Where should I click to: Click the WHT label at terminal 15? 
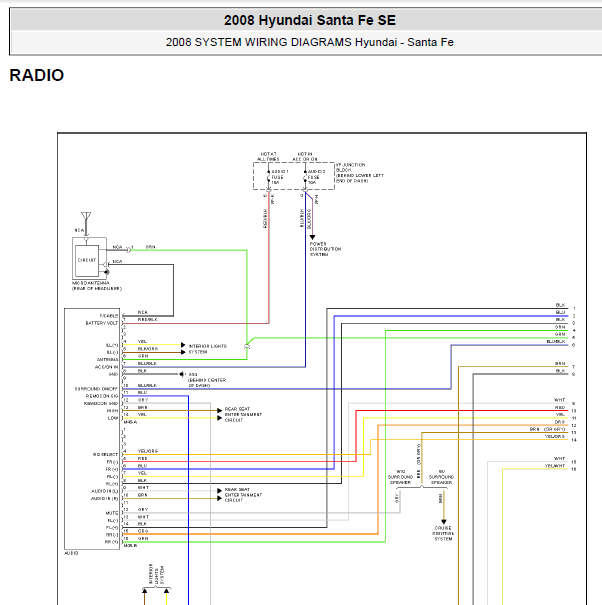click(560, 458)
